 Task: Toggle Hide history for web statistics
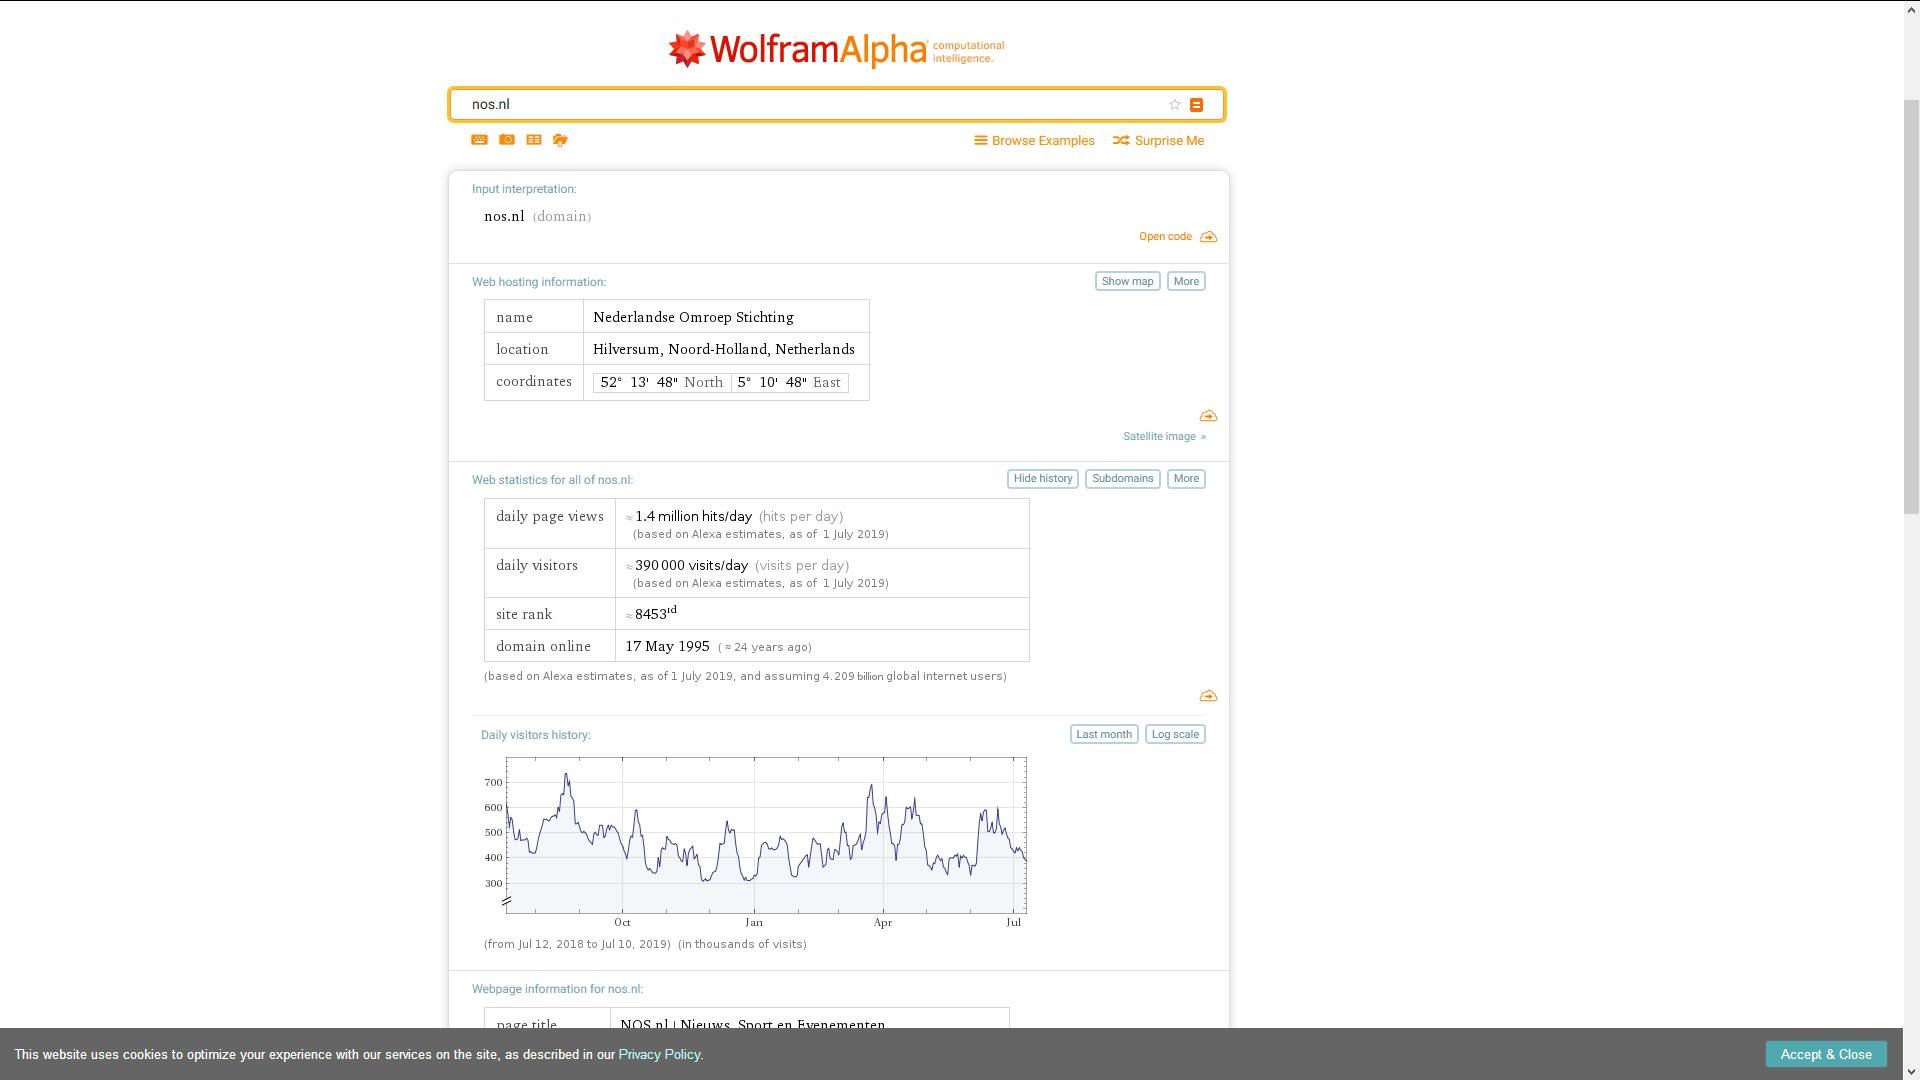coord(1042,479)
